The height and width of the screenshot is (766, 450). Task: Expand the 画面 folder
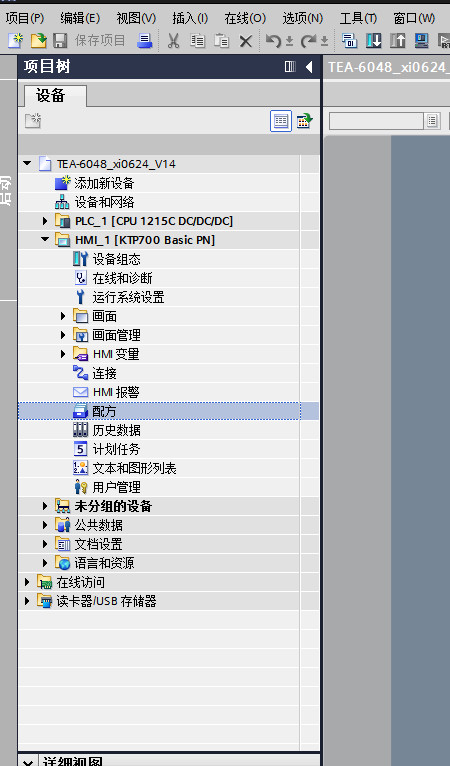tap(63, 316)
